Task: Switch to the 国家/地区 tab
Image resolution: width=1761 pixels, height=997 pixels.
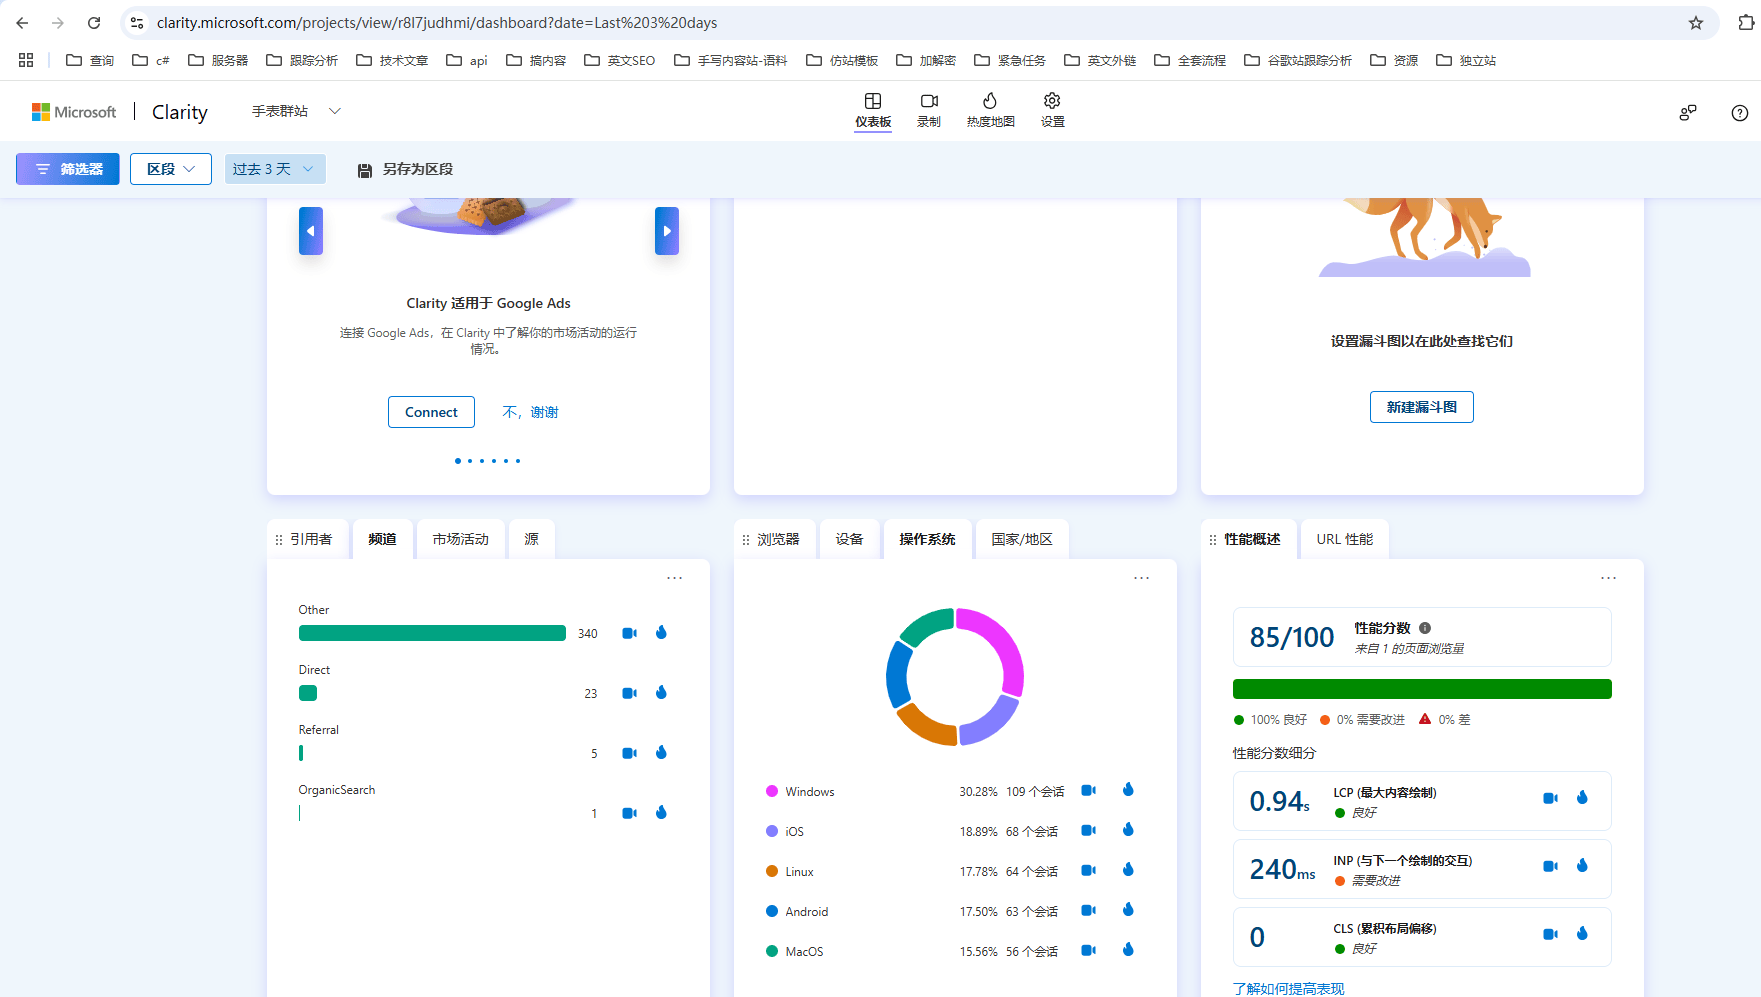Action: click(x=1021, y=539)
